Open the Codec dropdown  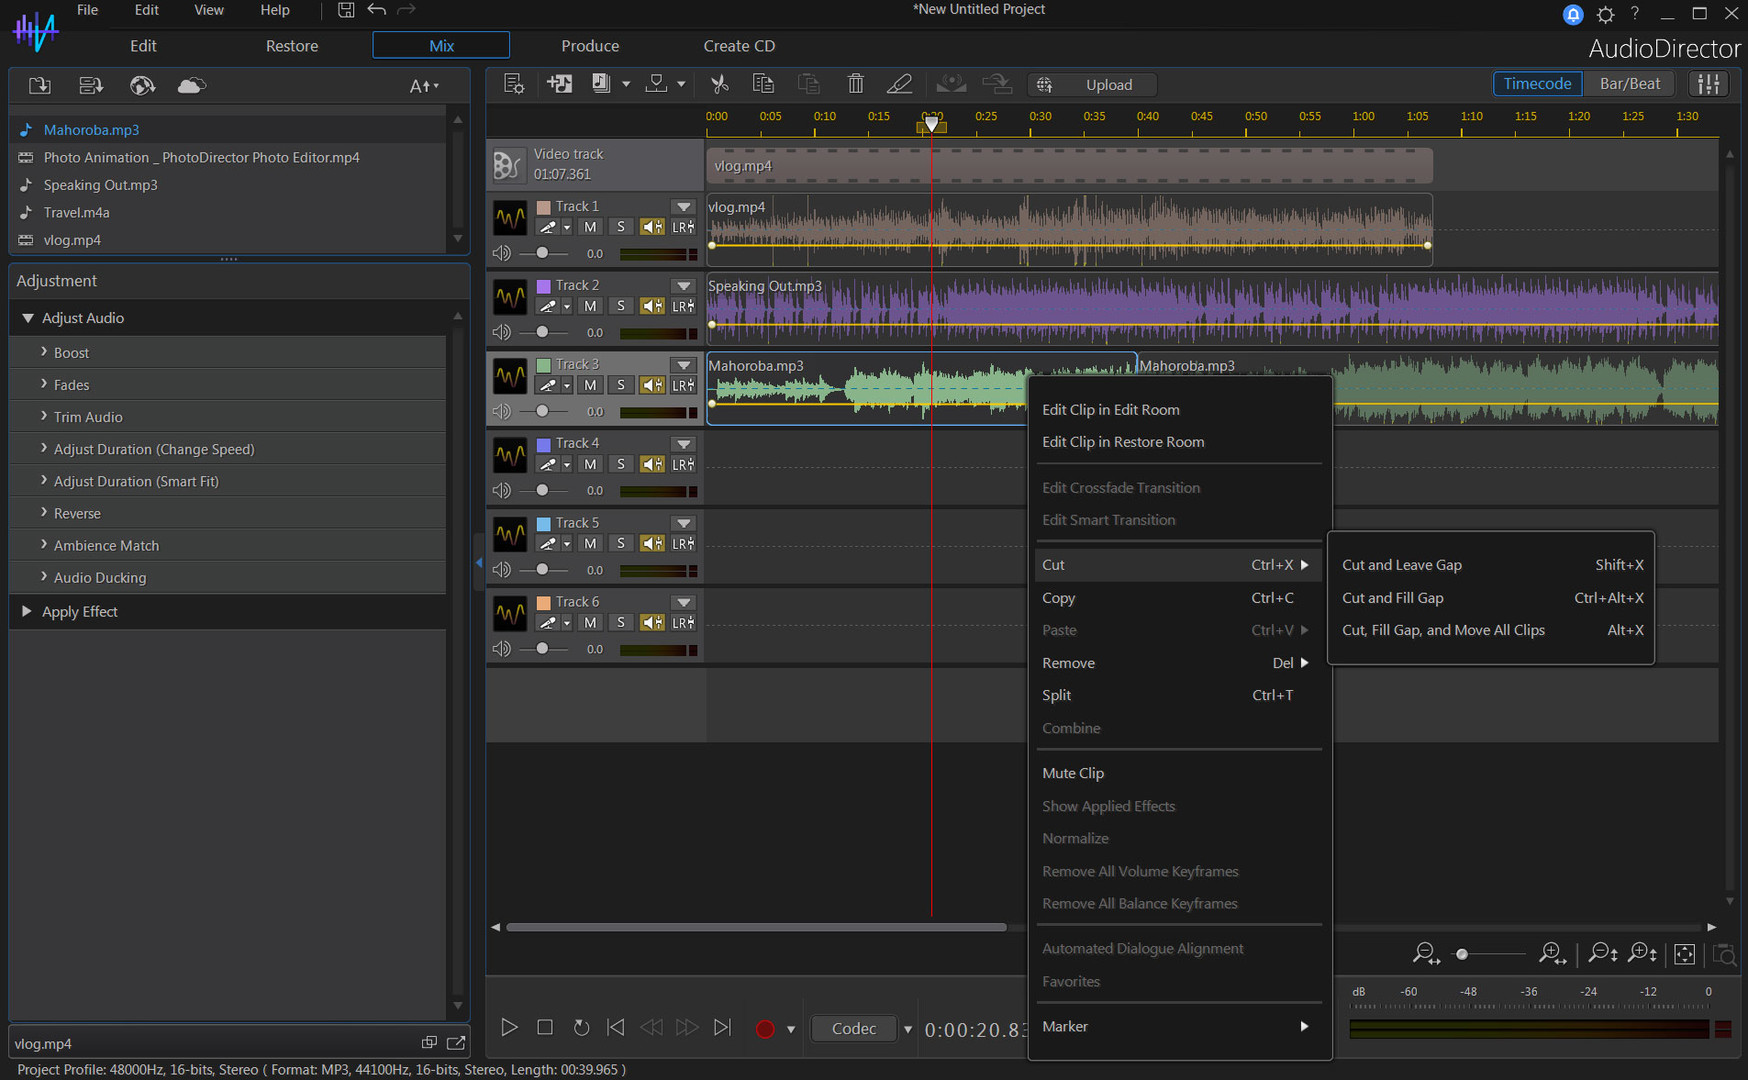pyautogui.click(x=854, y=1028)
